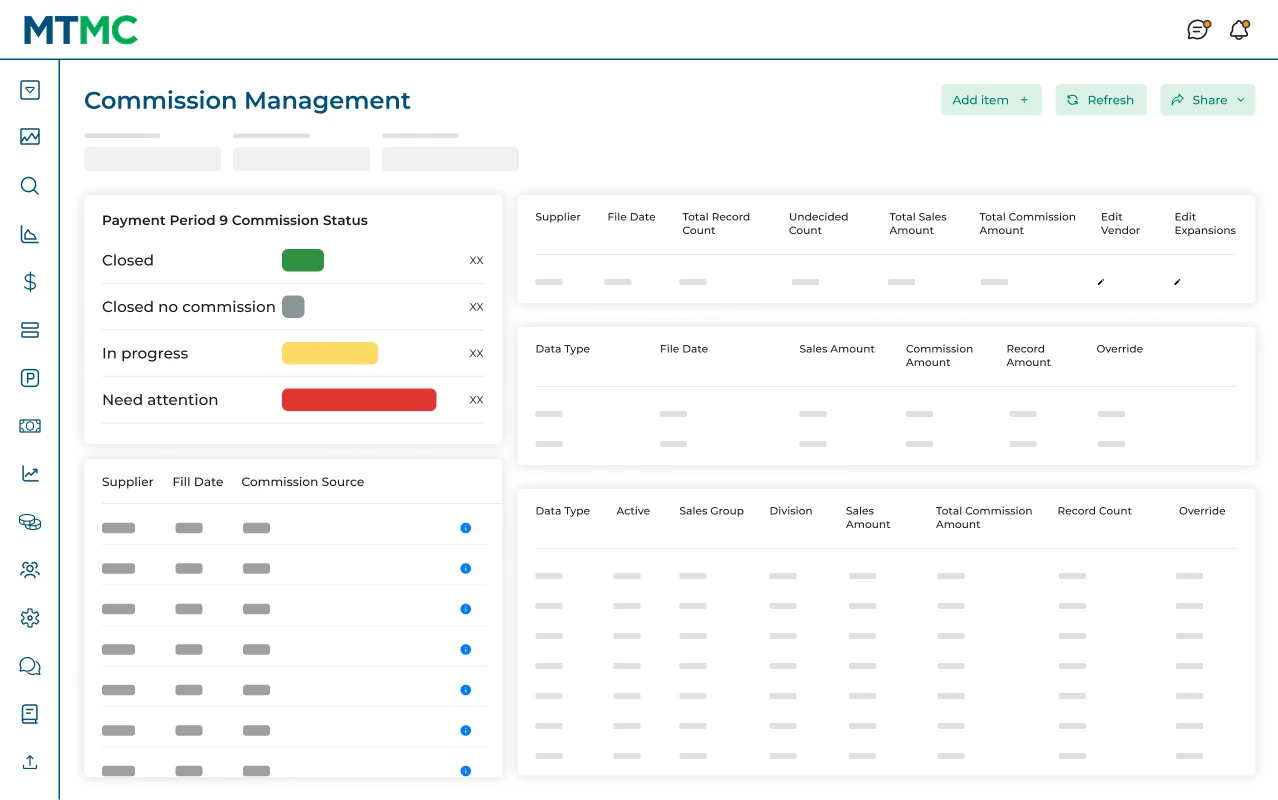Click the Fill Date column header

(198, 482)
